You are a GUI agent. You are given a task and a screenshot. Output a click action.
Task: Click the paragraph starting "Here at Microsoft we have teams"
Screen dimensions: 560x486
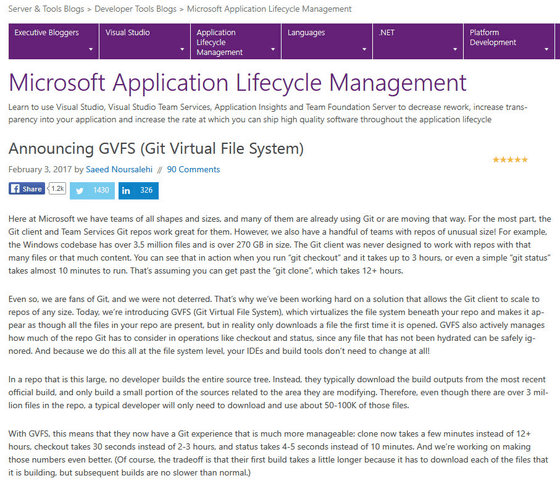[x=280, y=245]
